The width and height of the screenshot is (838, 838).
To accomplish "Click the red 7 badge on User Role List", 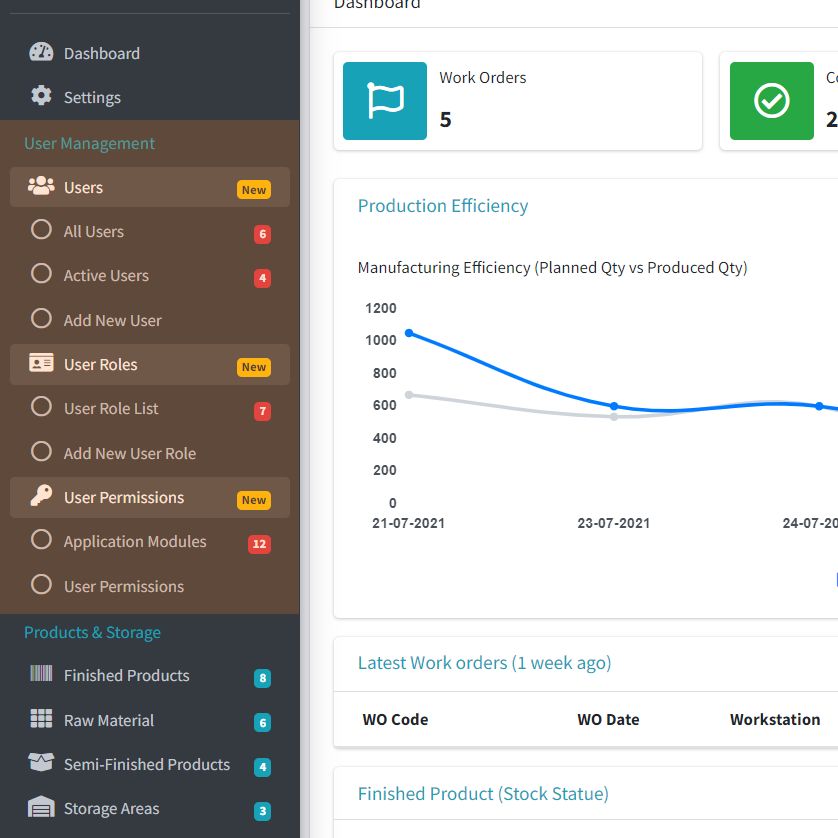I will coord(262,411).
